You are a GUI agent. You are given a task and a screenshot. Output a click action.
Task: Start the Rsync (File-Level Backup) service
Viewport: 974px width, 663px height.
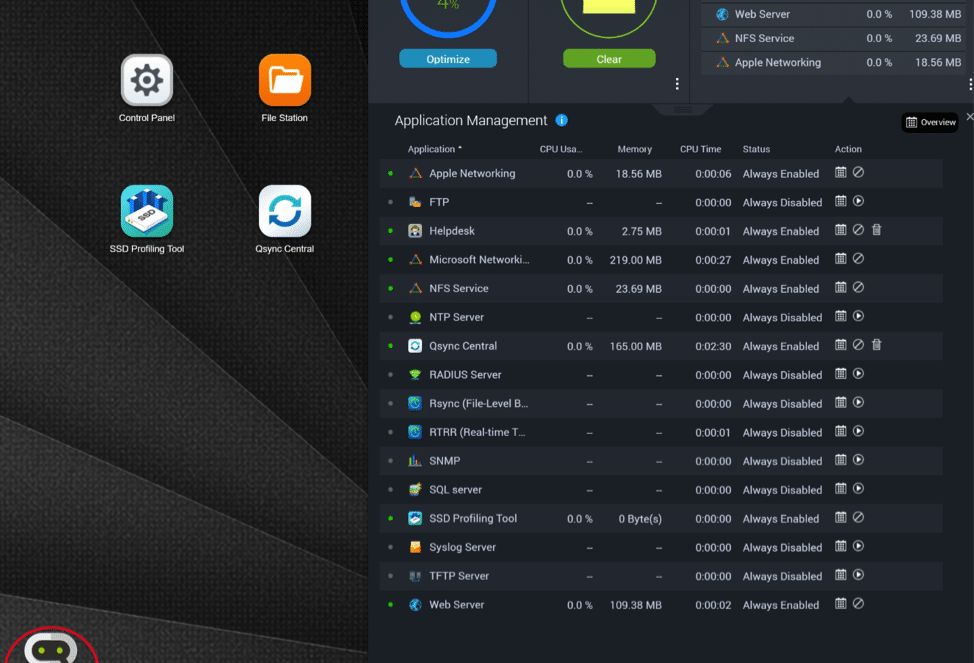pyautogui.click(x=858, y=403)
